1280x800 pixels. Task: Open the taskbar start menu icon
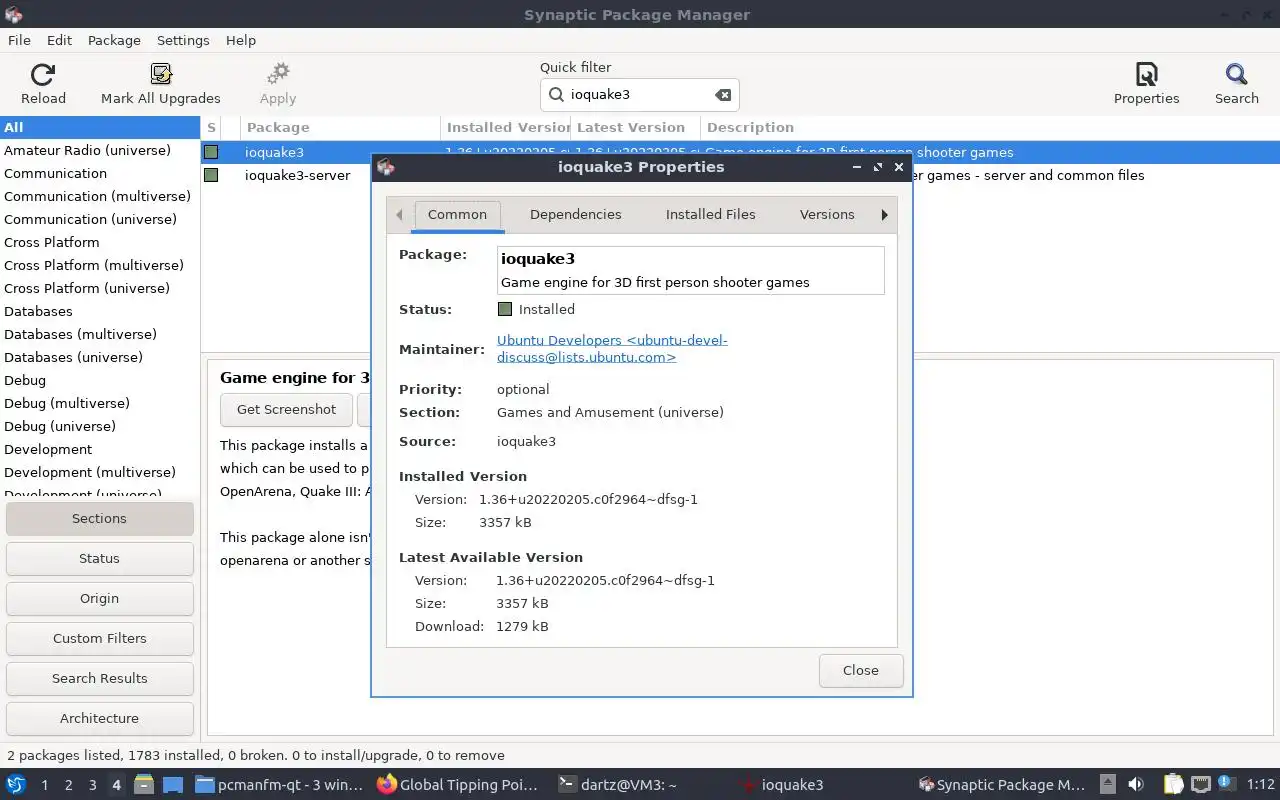tap(16, 784)
